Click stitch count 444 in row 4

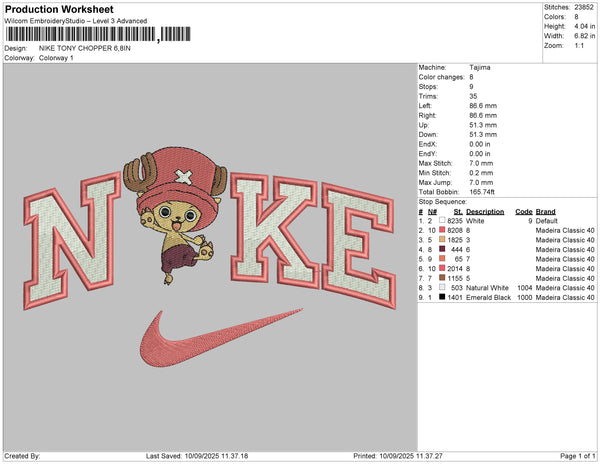[x=457, y=249]
